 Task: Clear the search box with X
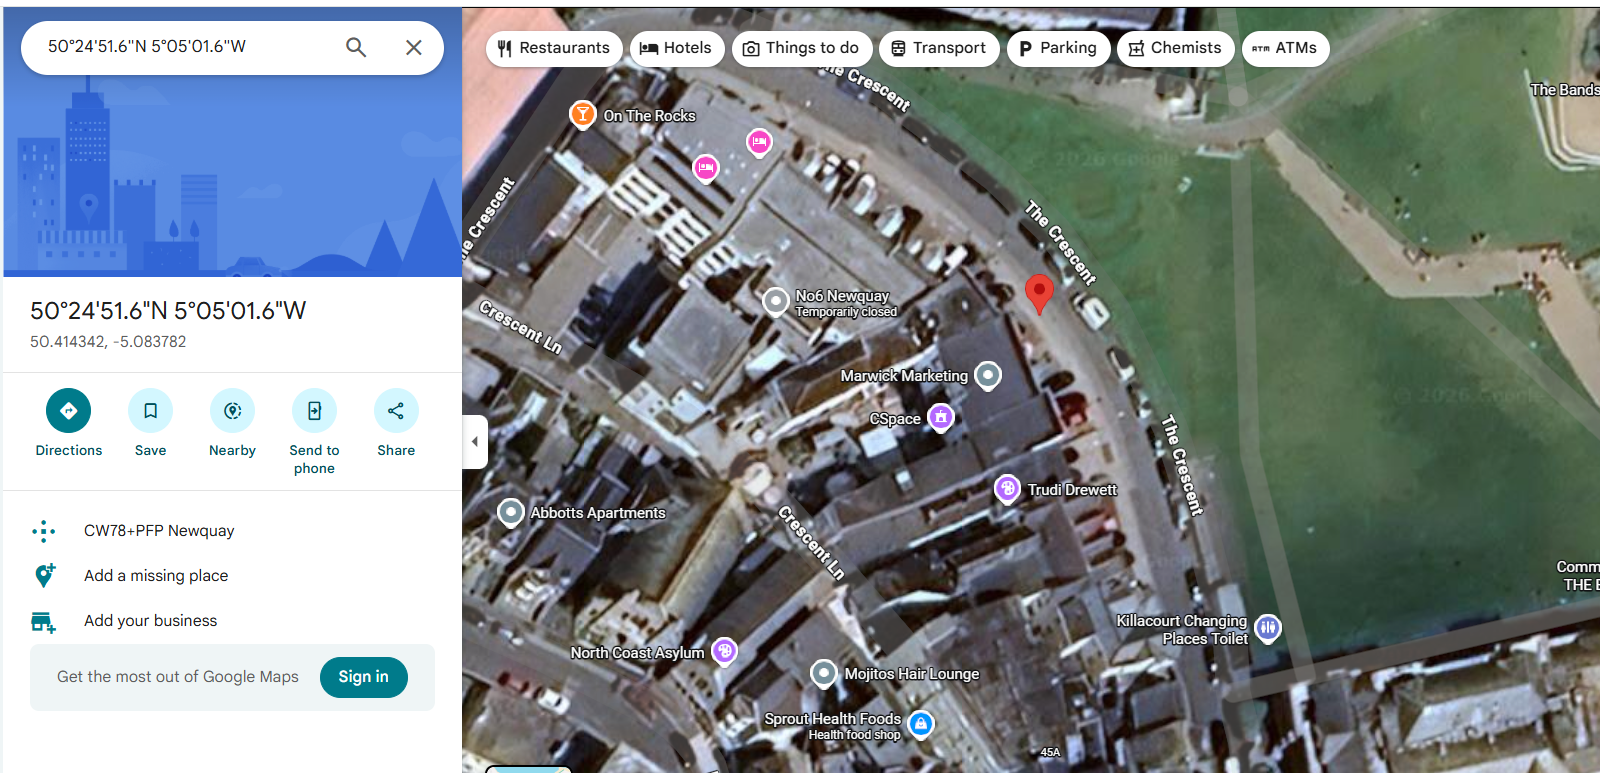pyautogui.click(x=414, y=47)
